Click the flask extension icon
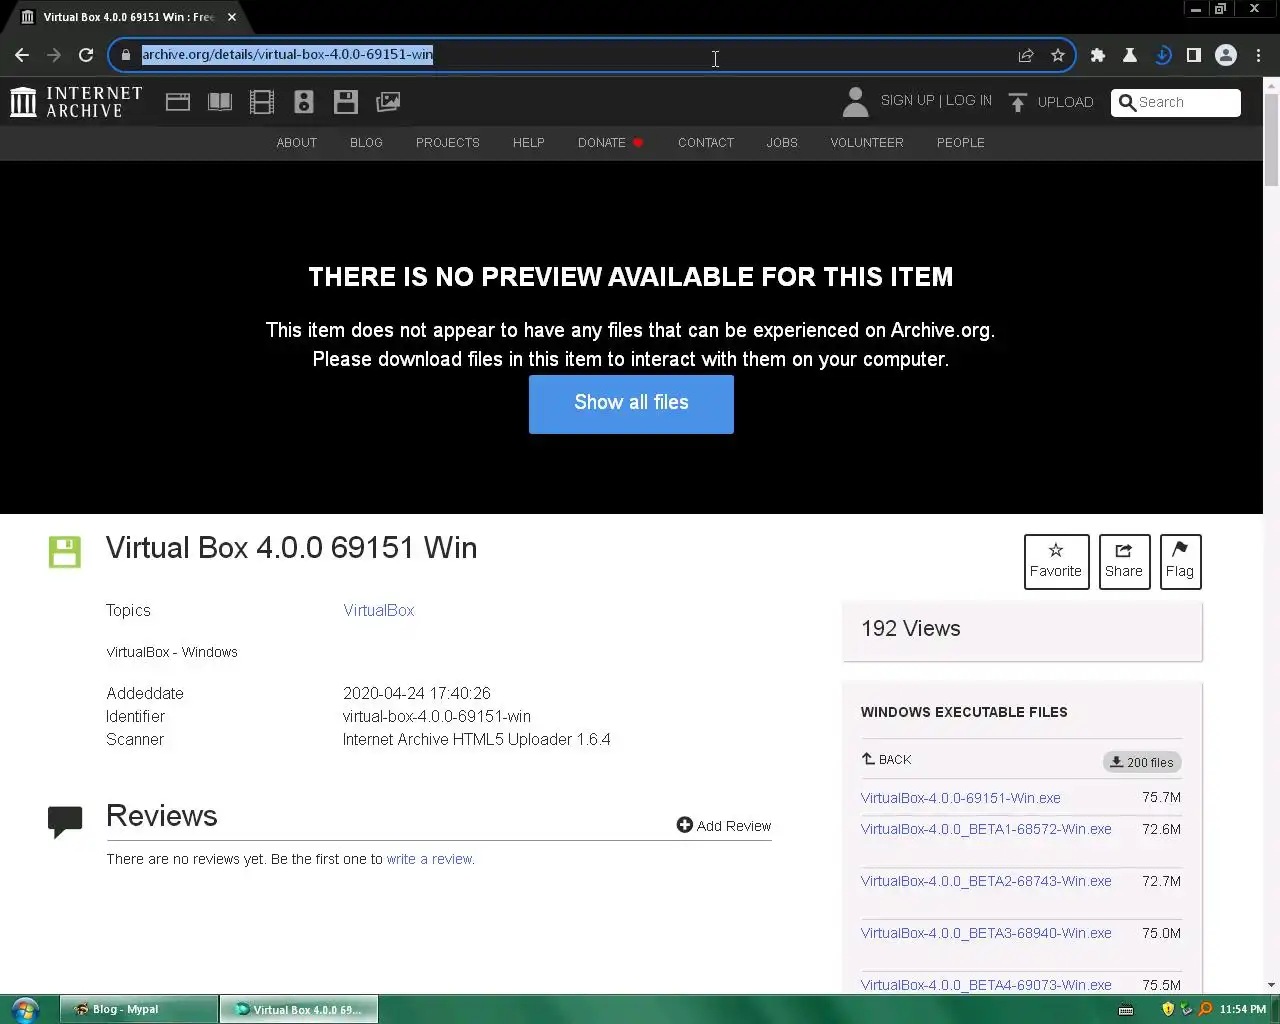This screenshot has width=1280, height=1024. pos(1130,55)
